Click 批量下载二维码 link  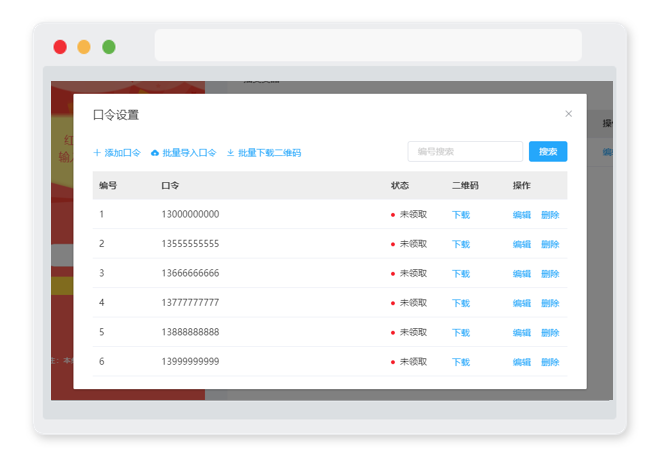pos(264,152)
